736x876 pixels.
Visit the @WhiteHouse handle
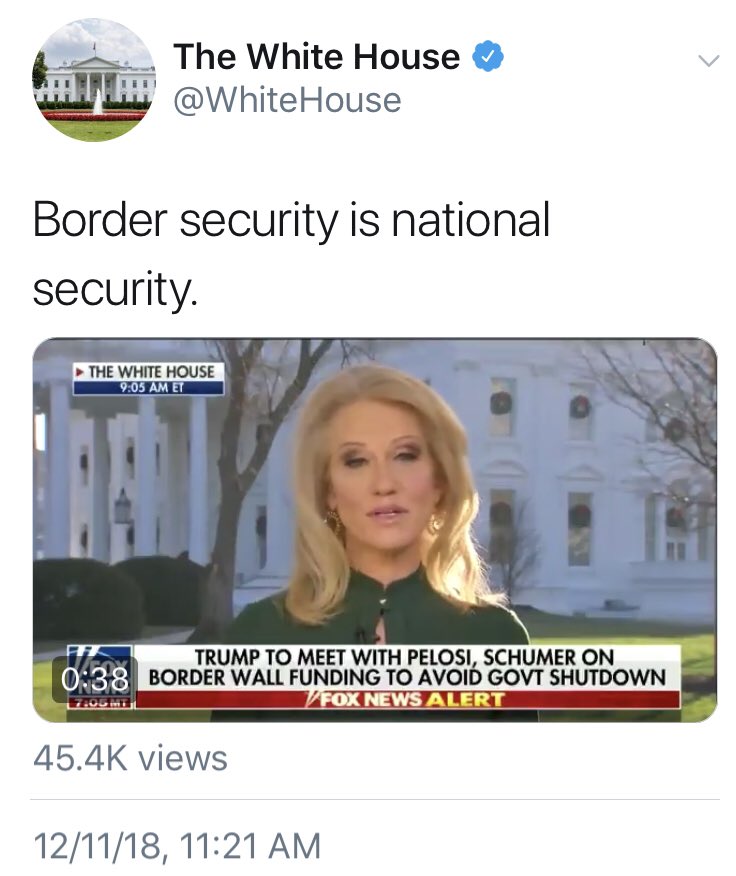(287, 100)
